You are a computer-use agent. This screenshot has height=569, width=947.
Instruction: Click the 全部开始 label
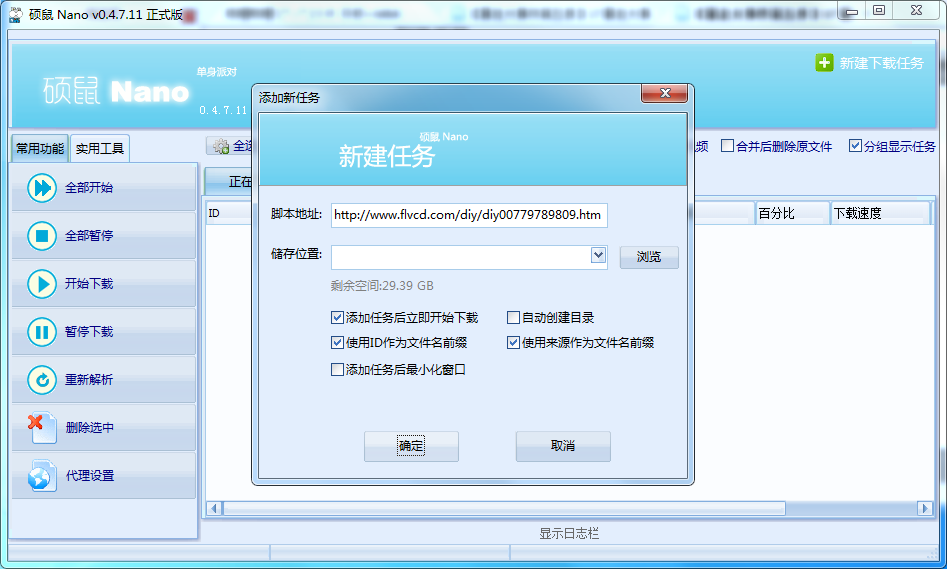pos(89,188)
